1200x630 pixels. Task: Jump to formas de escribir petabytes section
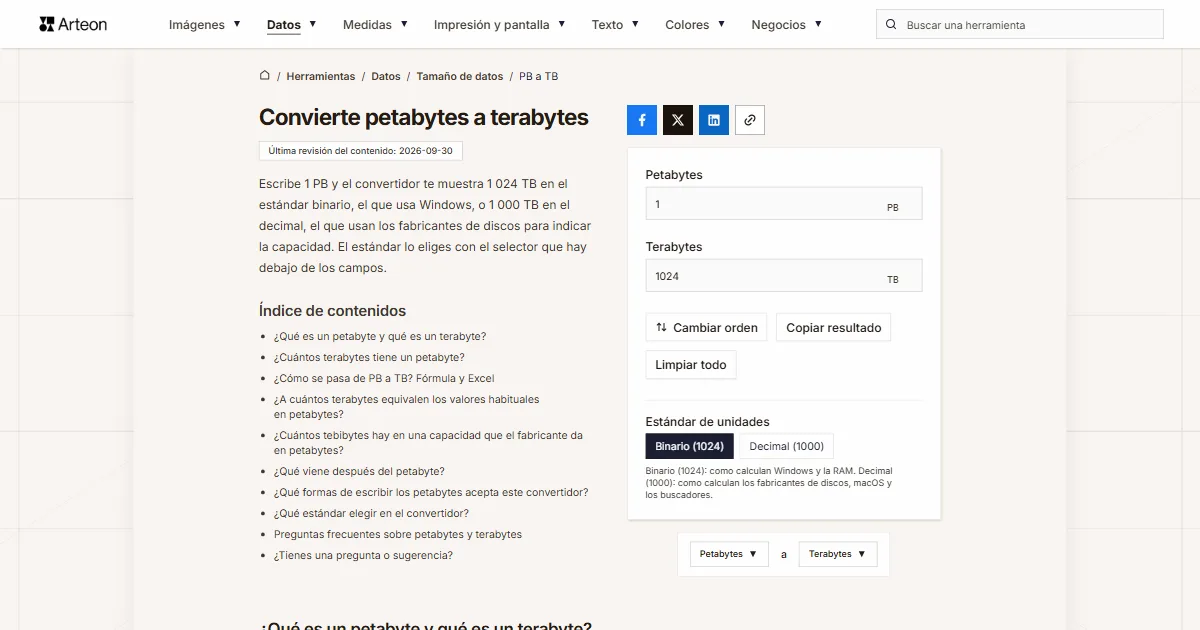431,492
